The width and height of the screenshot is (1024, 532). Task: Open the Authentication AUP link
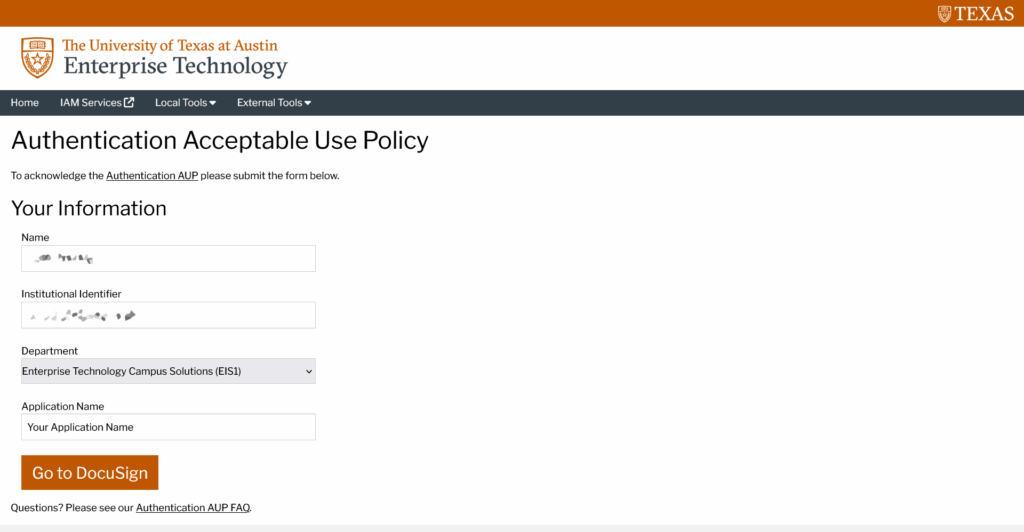point(152,176)
